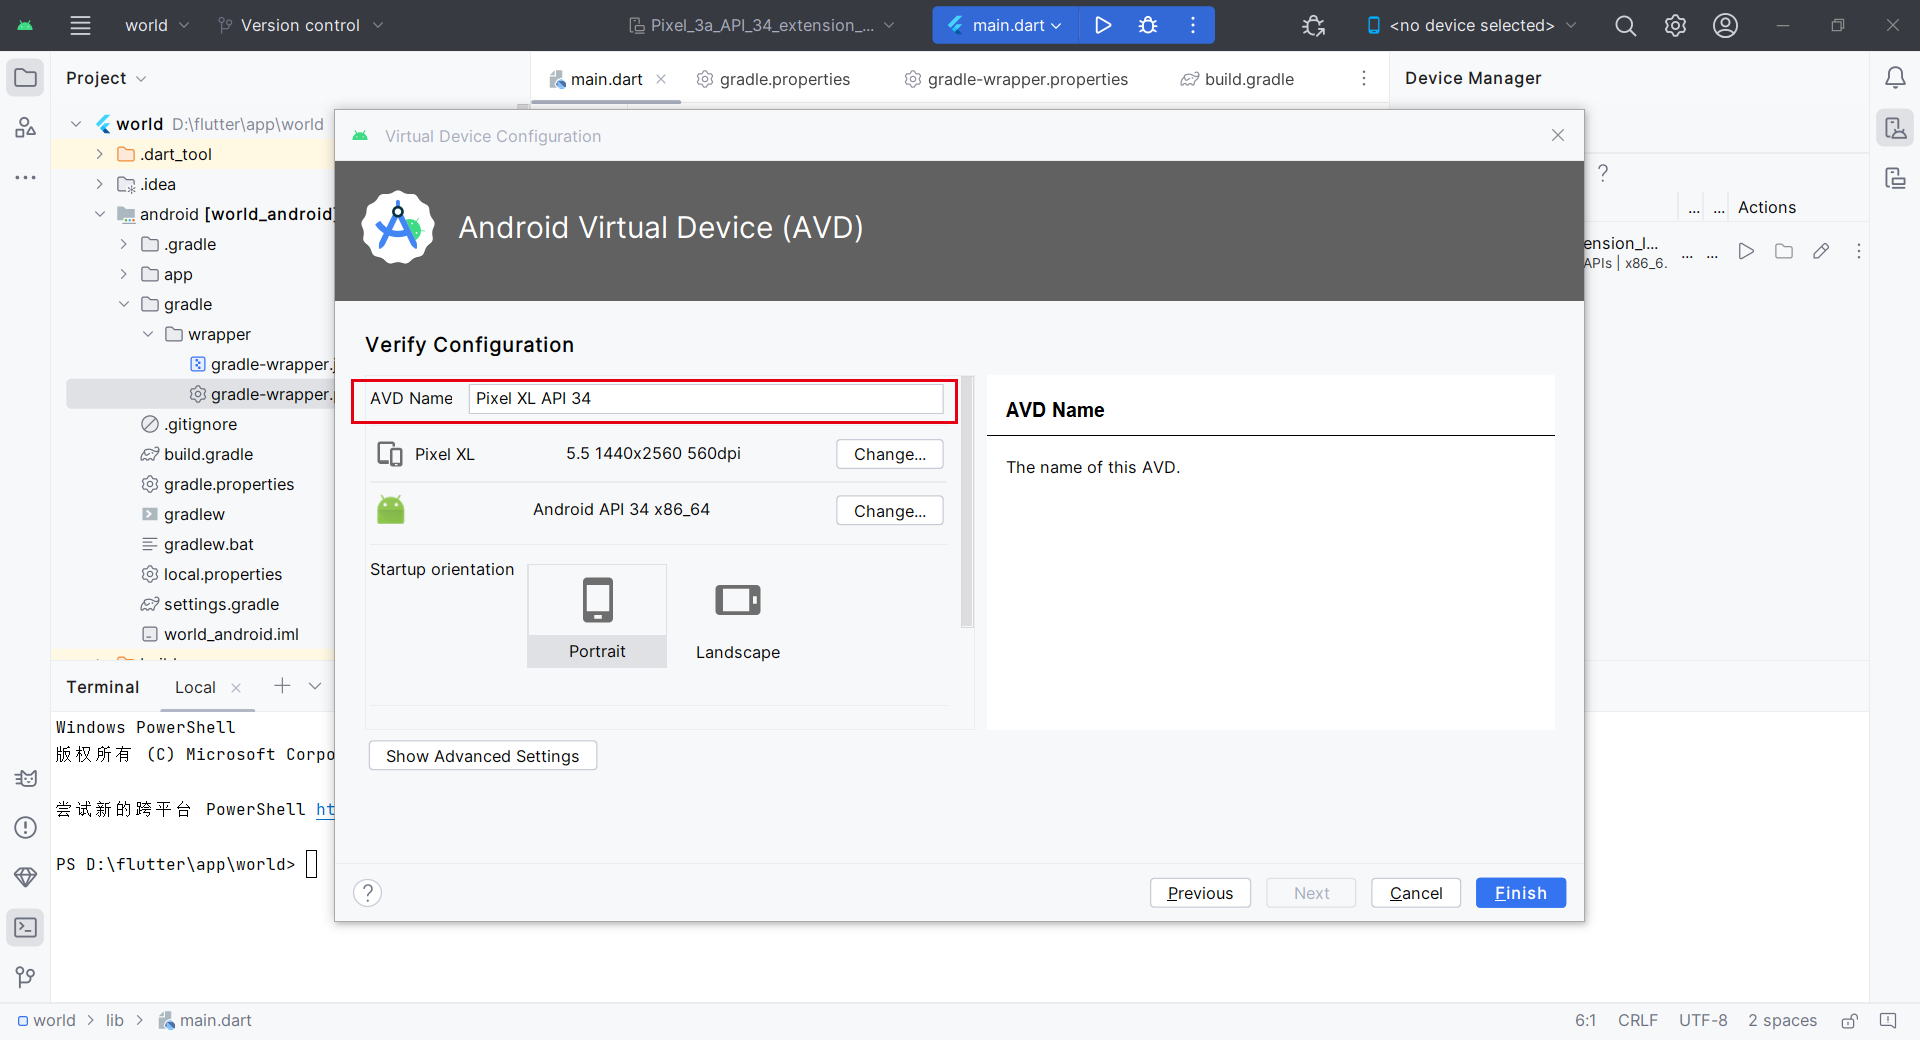The width and height of the screenshot is (1920, 1040).
Task: Open Device Manager help question mark
Action: point(1603,173)
